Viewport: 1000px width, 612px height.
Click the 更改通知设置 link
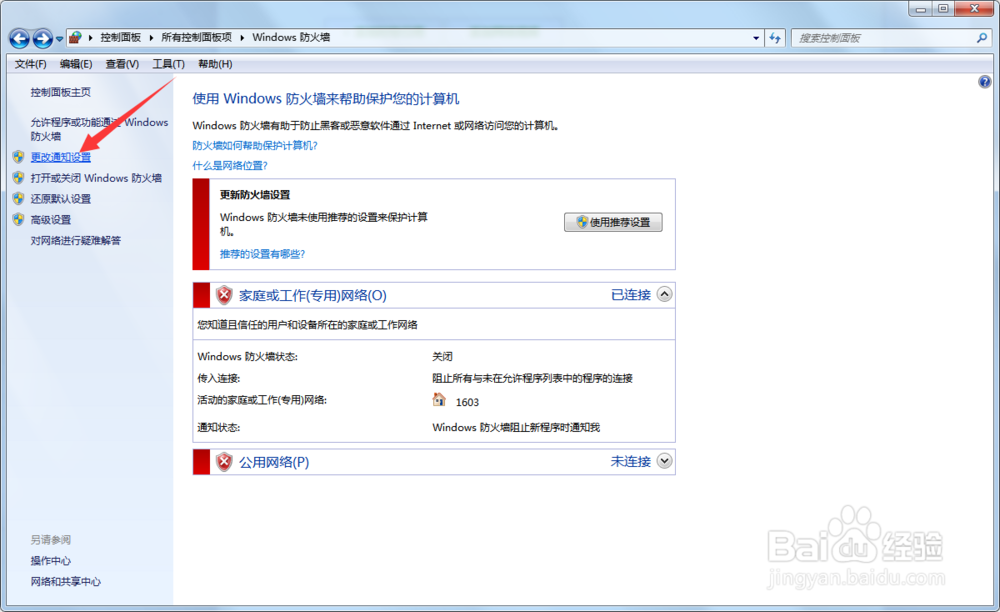click(61, 157)
